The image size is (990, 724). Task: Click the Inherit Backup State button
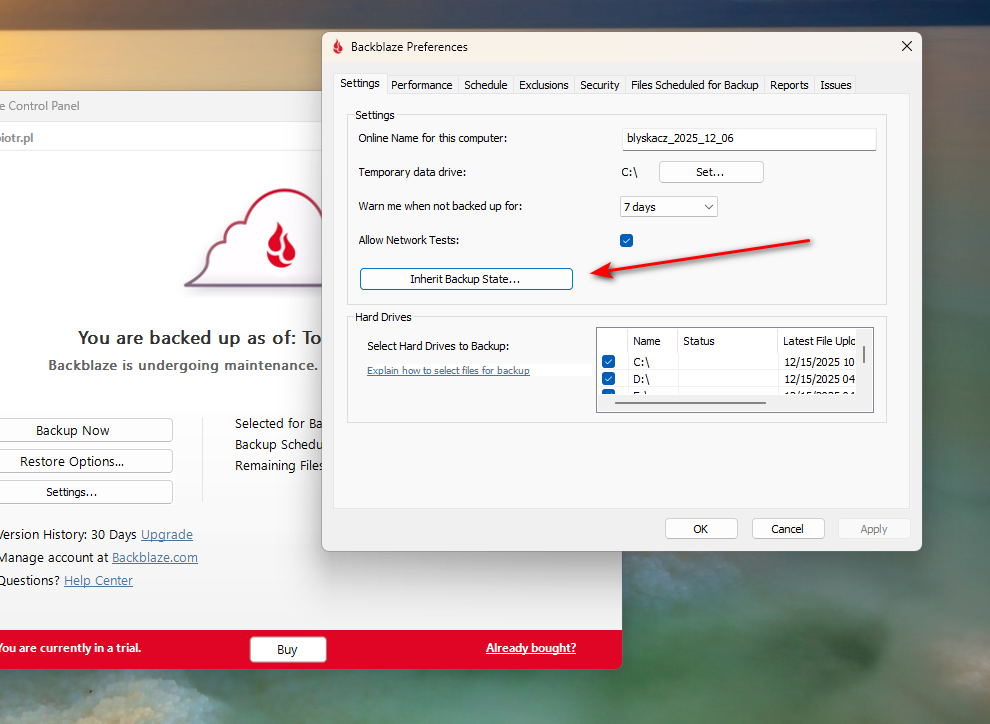click(x=466, y=279)
